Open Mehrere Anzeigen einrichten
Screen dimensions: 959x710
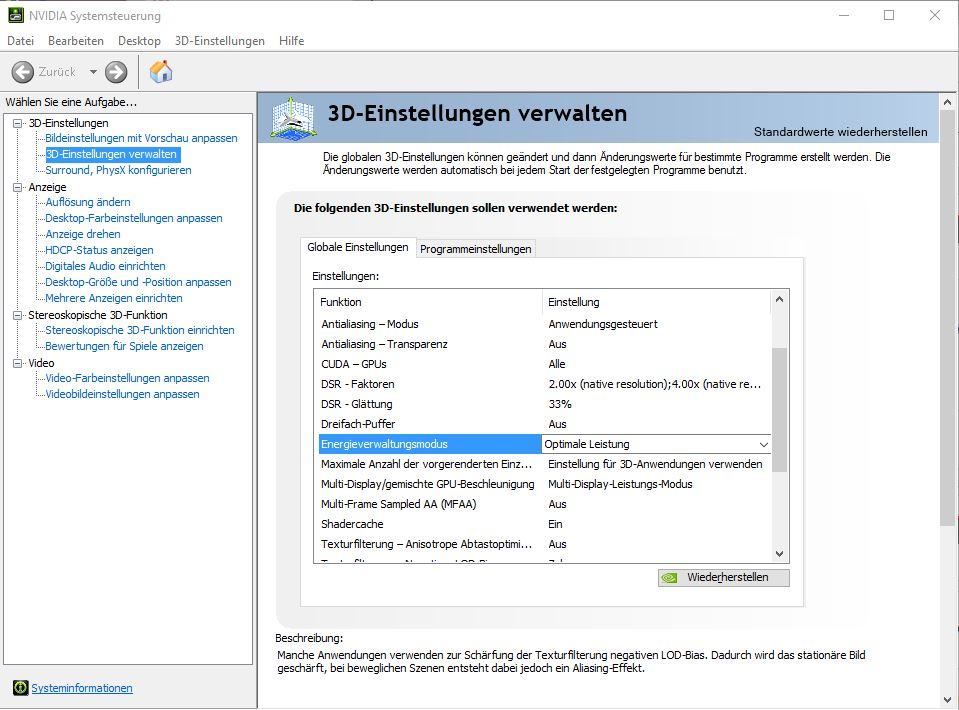114,298
